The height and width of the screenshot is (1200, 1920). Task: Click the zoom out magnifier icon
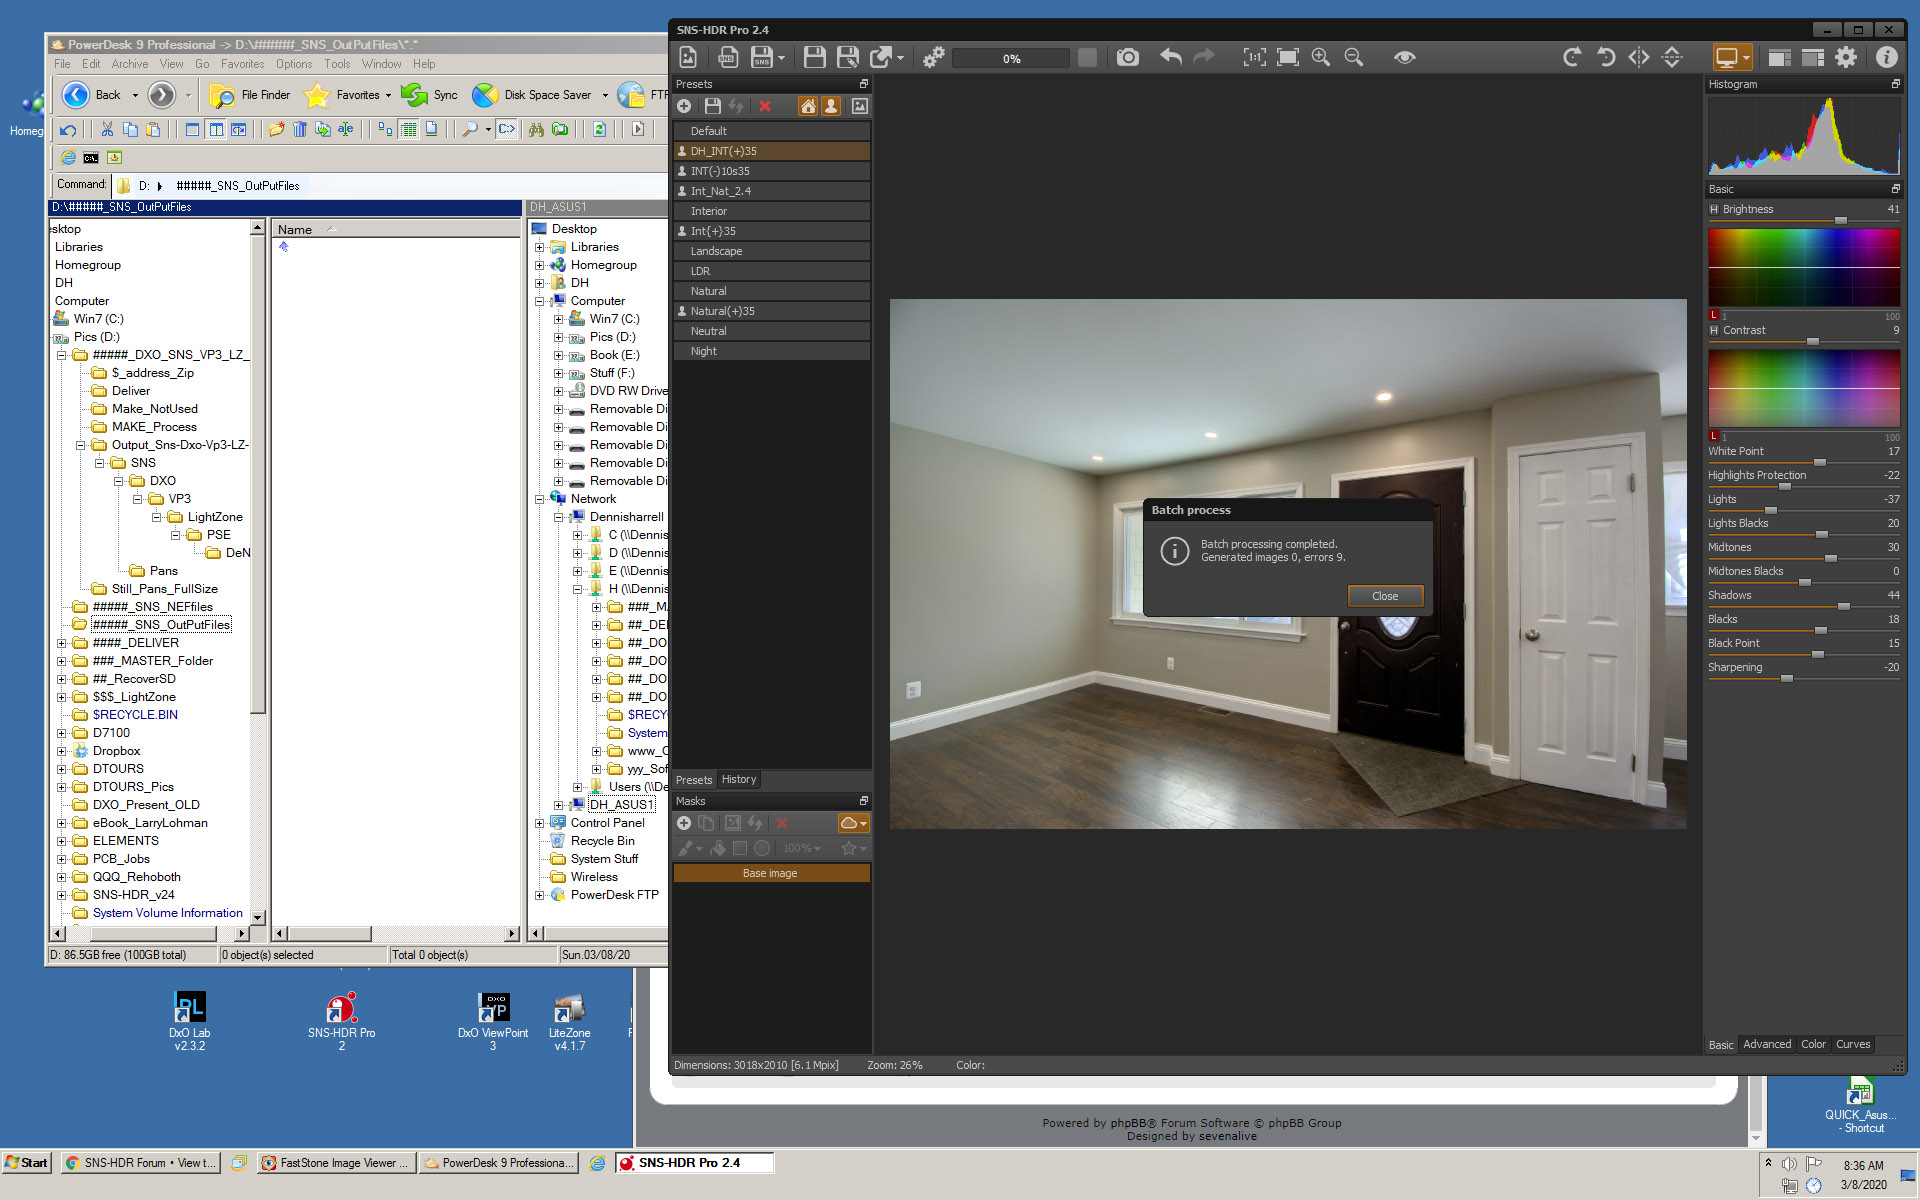click(1354, 58)
